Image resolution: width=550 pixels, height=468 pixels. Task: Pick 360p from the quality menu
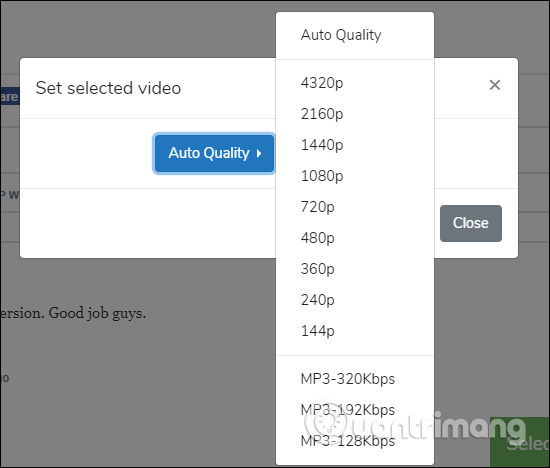click(355, 269)
